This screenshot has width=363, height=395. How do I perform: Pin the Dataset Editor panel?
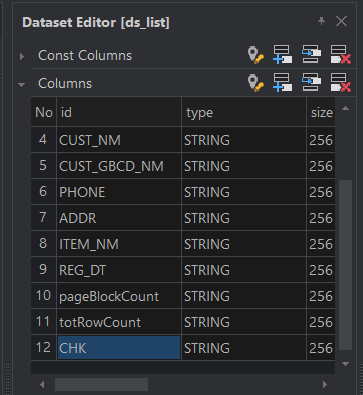[x=321, y=21]
